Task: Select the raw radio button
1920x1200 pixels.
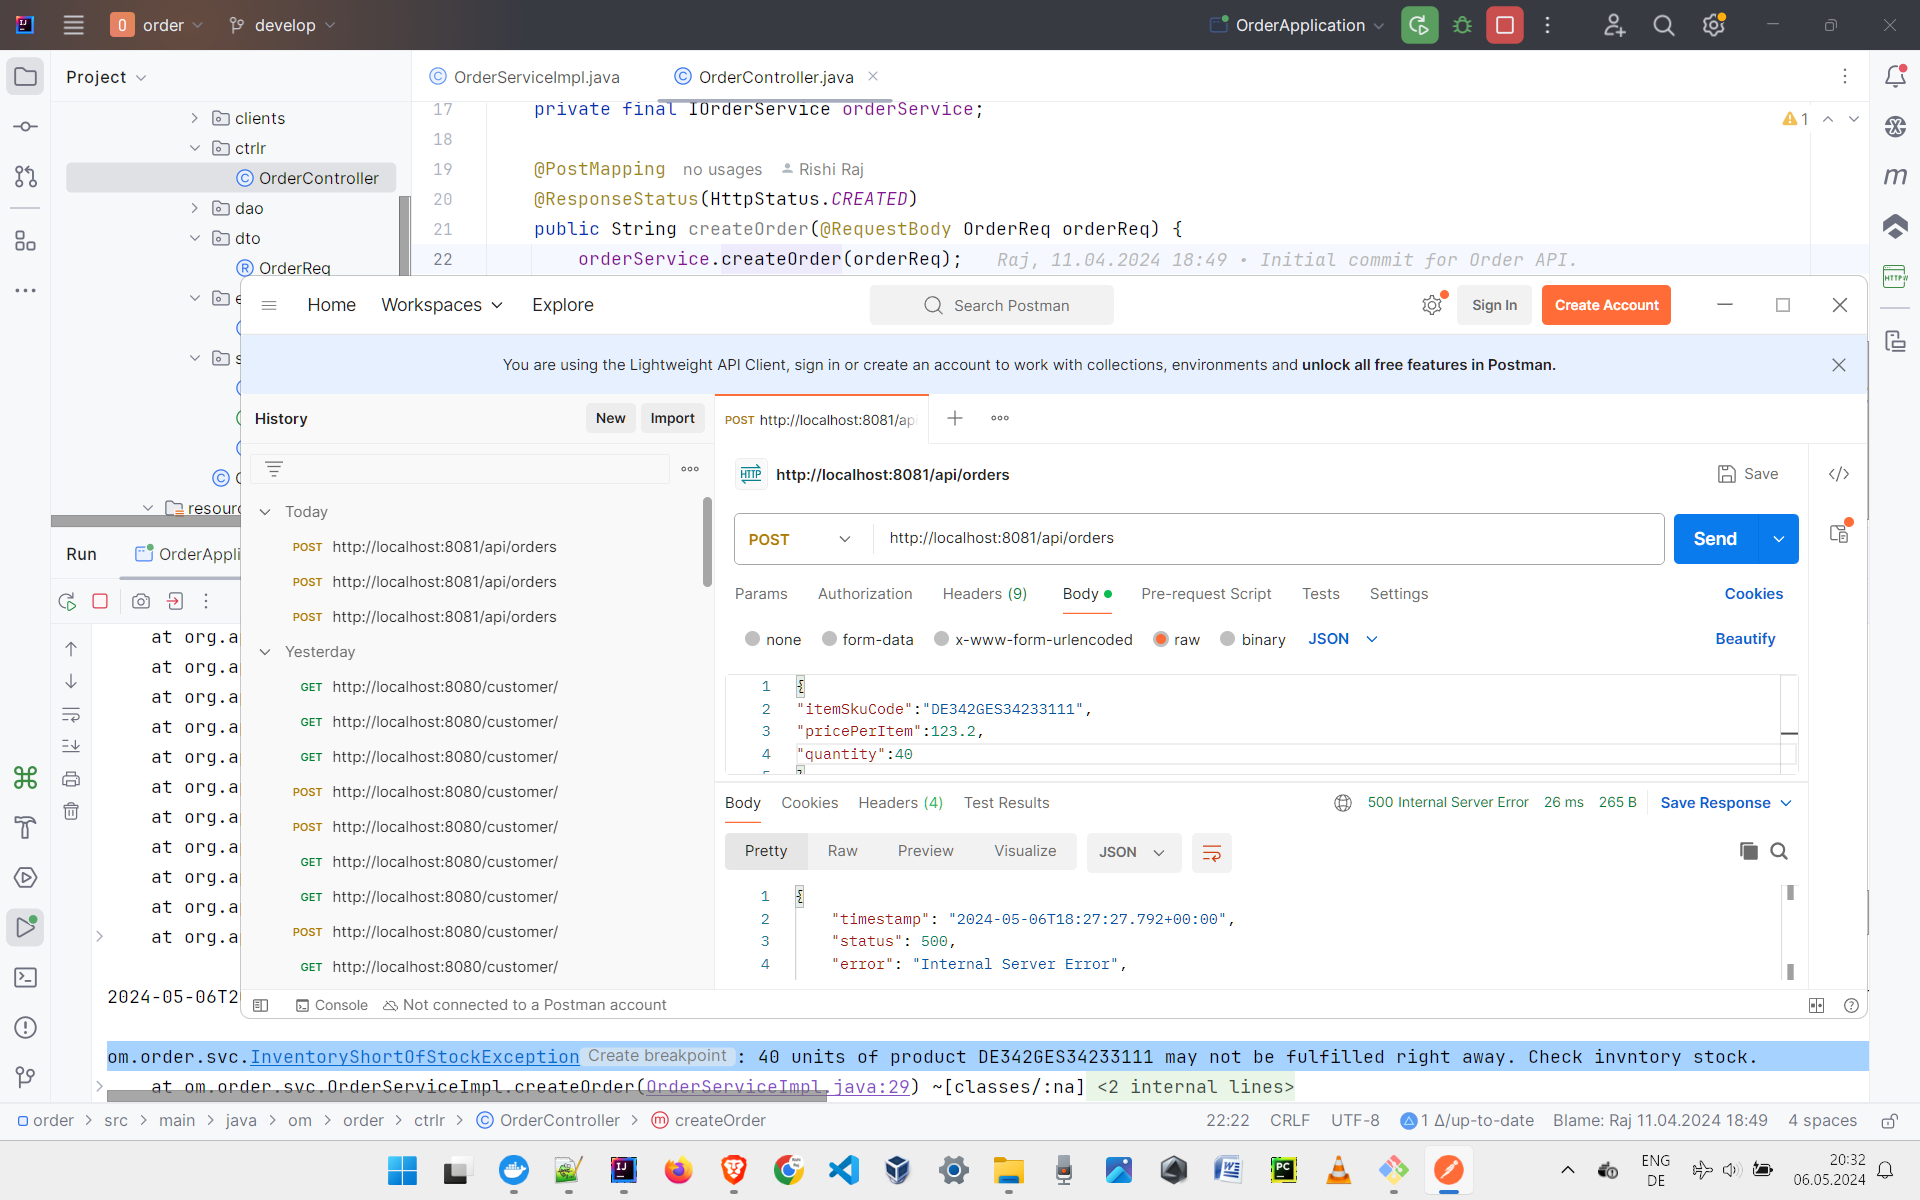Action: (1160, 637)
